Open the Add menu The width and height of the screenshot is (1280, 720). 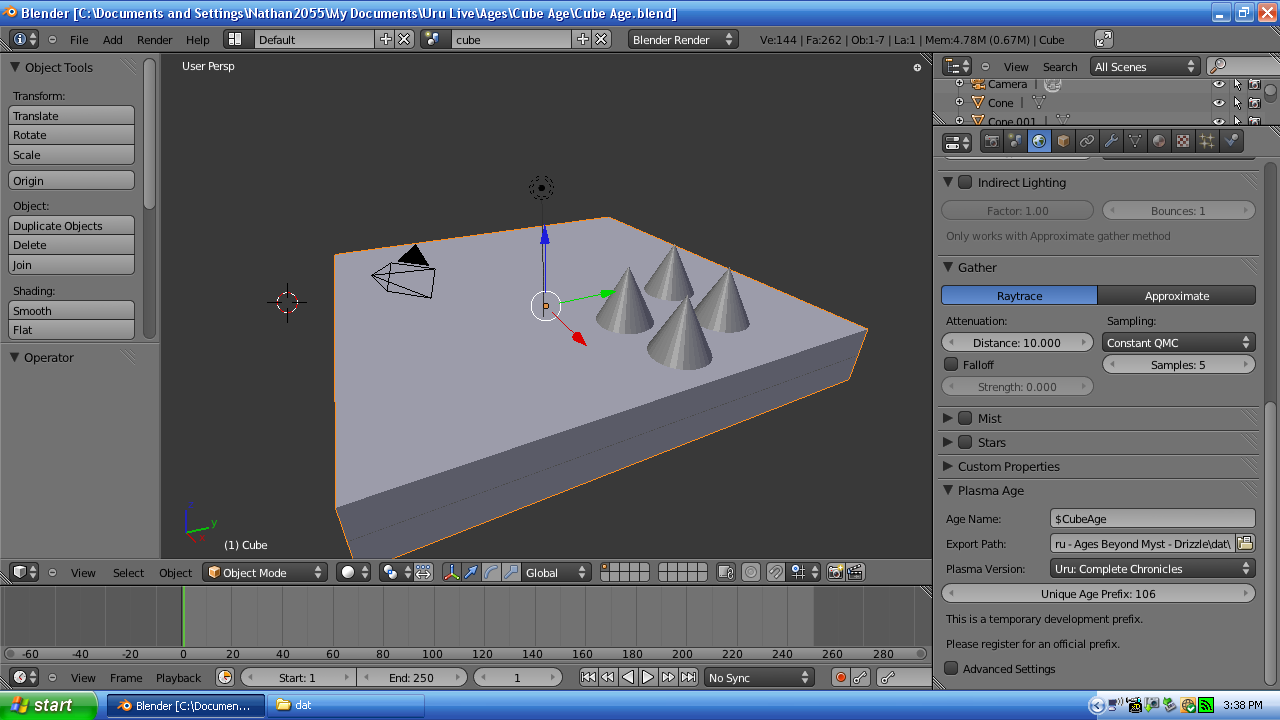coord(113,40)
